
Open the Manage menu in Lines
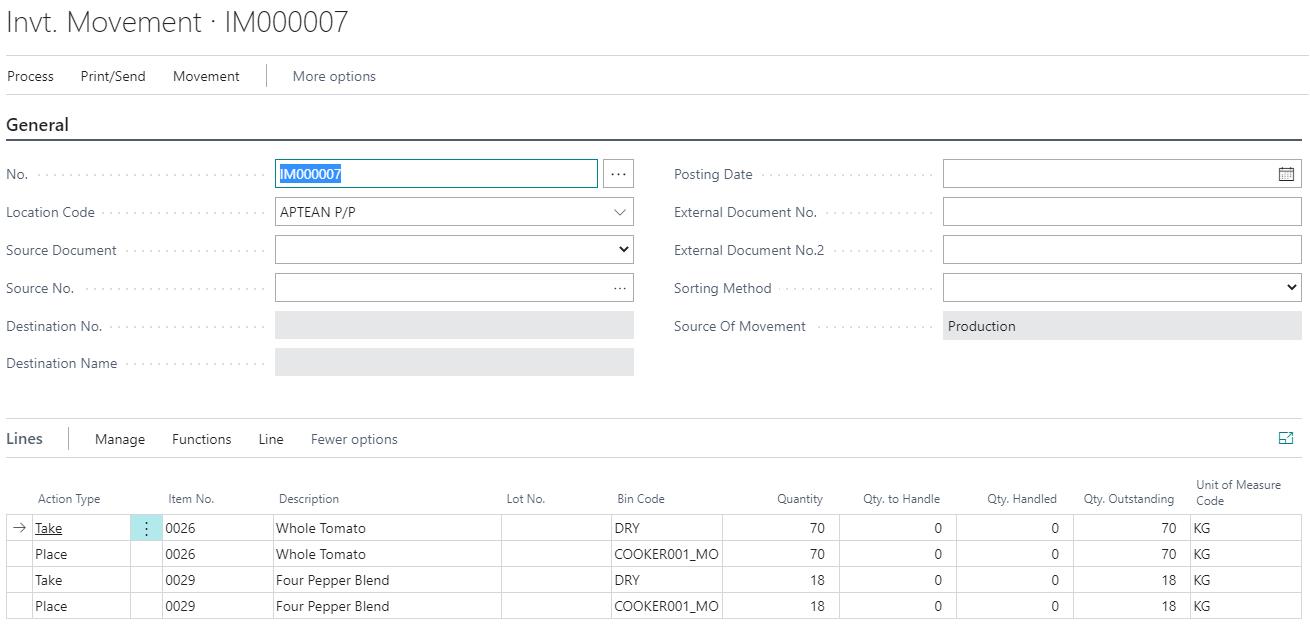tap(120, 439)
